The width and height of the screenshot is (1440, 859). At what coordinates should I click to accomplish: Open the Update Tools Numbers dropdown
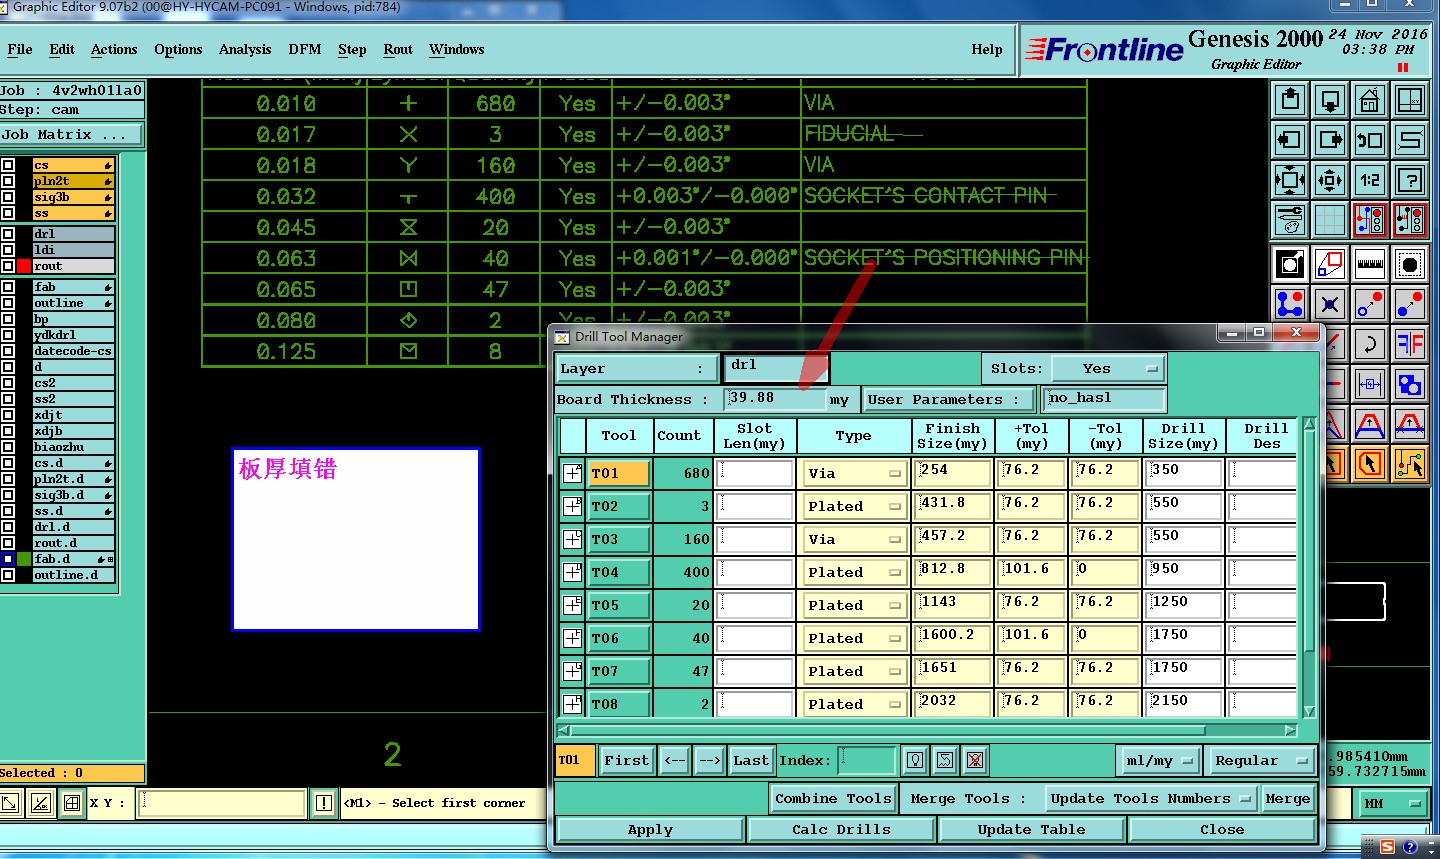click(1150, 798)
